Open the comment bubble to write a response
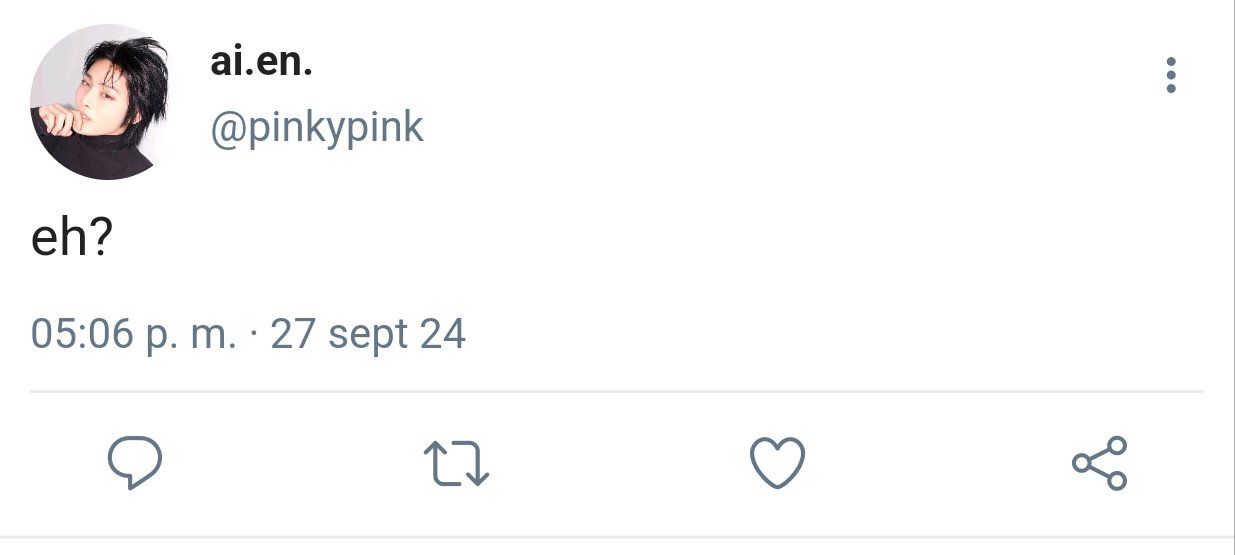The height and width of the screenshot is (555, 1235). click(135, 464)
